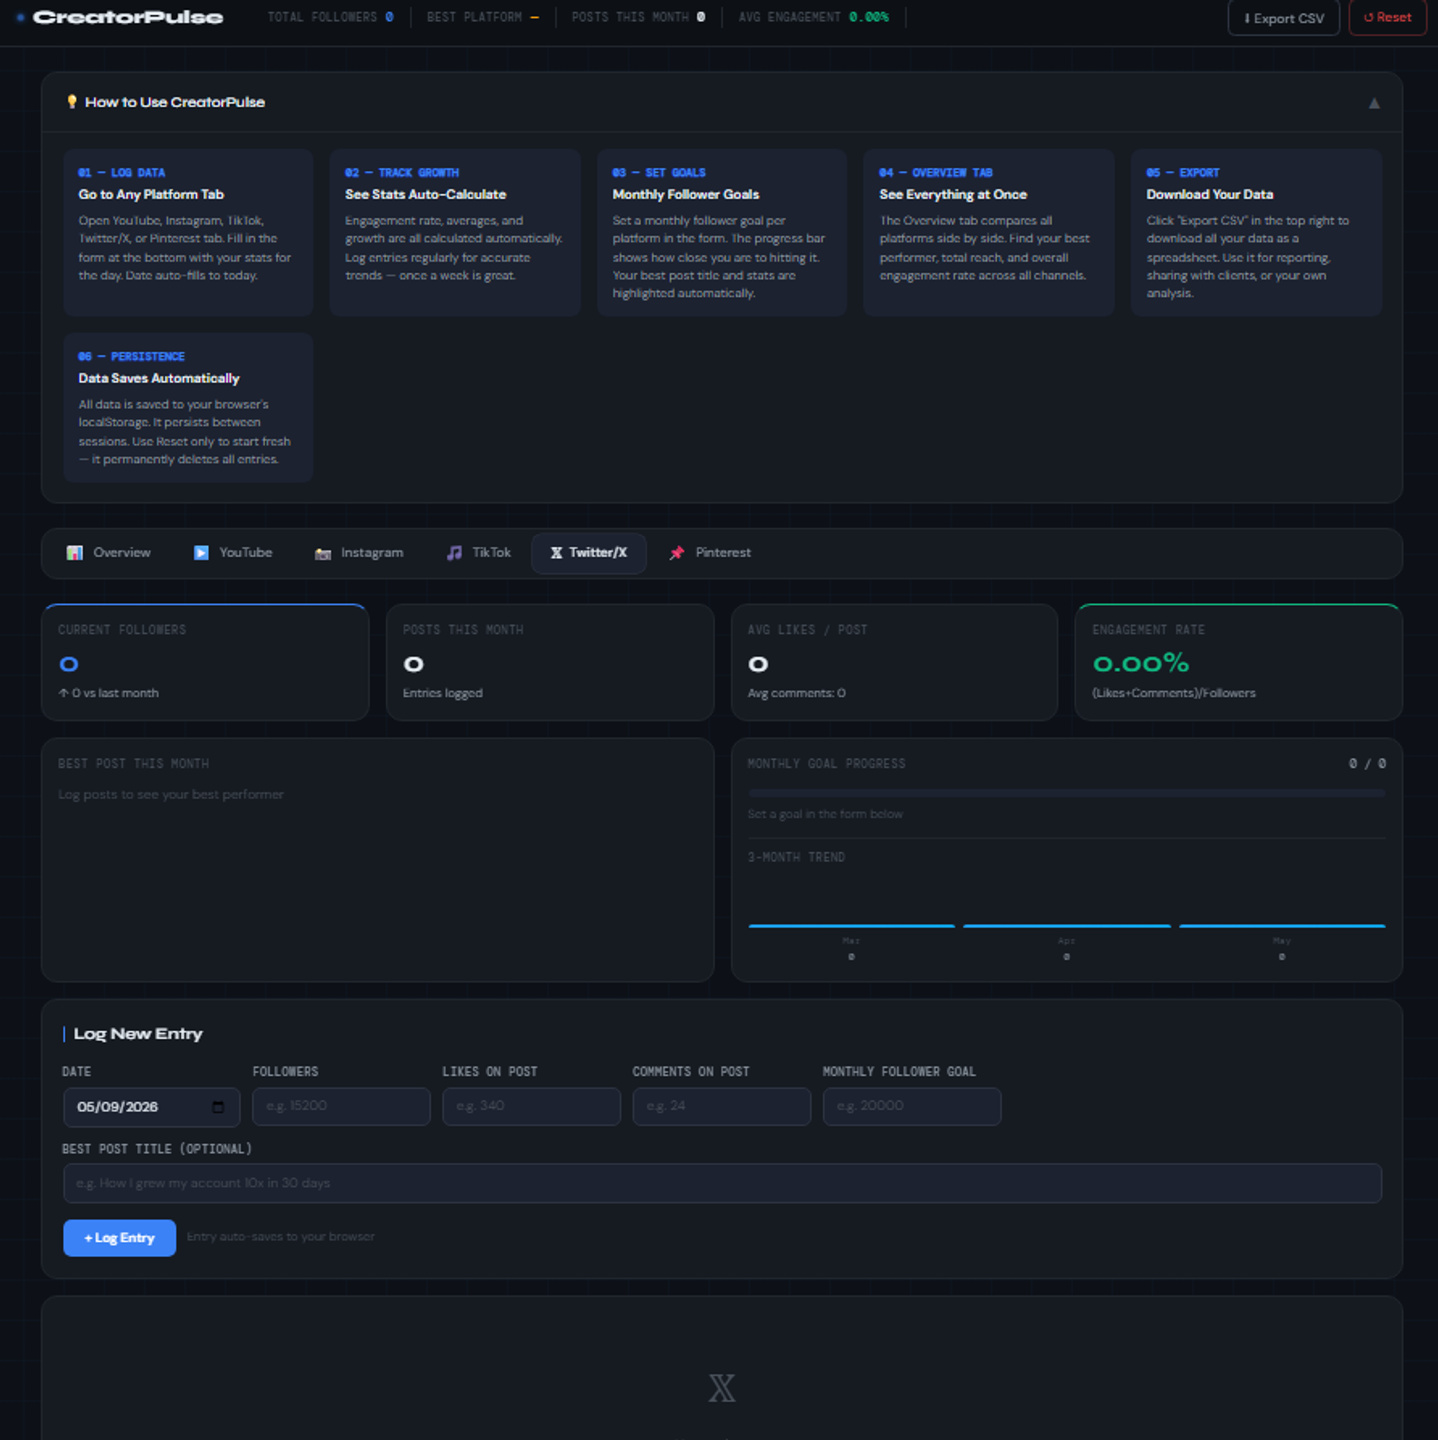Click the Avg Engagement header stat
Viewport: 1438px width, 1440px height.
point(813,17)
